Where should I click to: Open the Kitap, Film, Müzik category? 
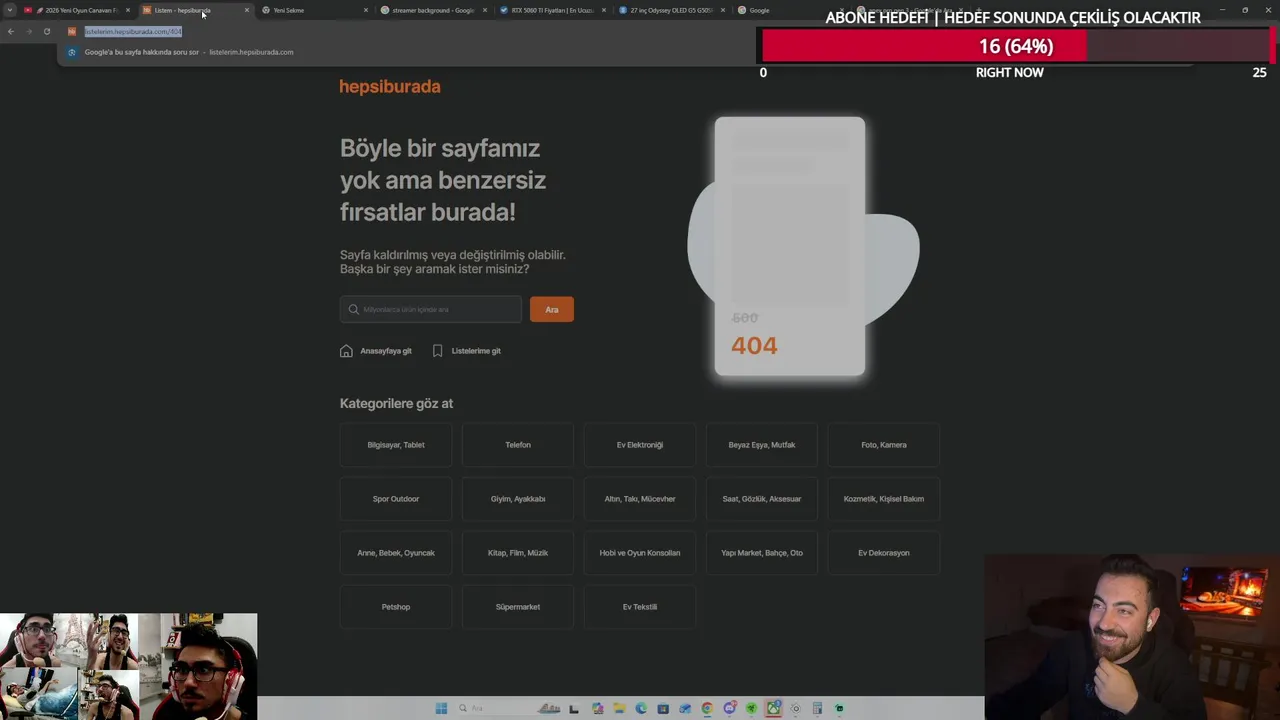click(518, 553)
